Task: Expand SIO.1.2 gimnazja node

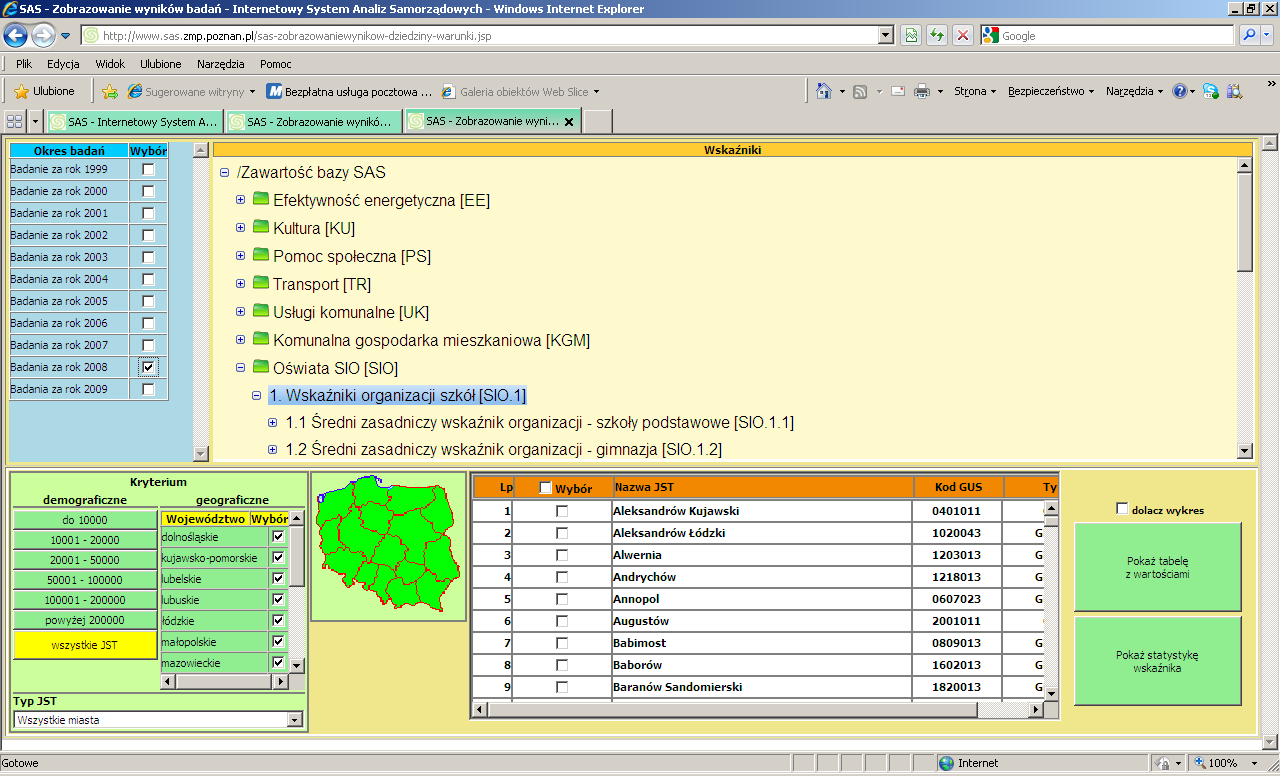Action: pos(272,450)
